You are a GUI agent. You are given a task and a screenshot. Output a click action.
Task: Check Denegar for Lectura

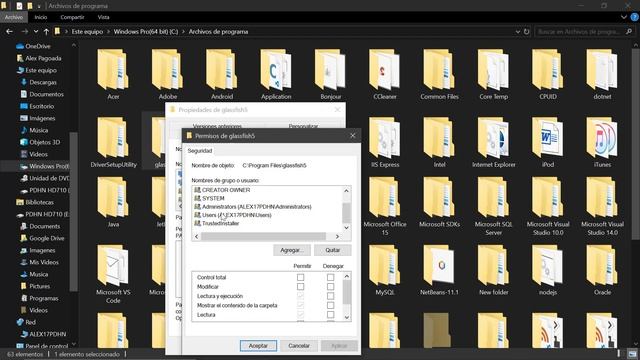tap(330, 315)
